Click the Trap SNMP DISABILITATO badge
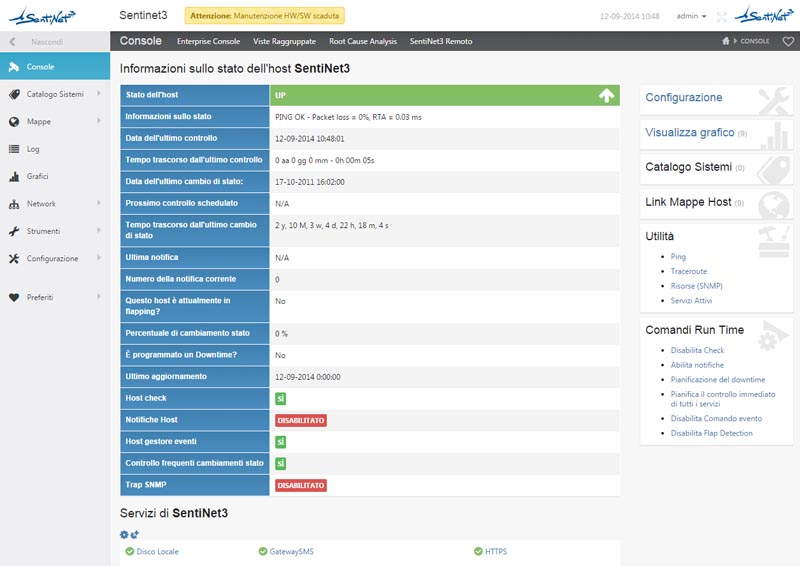The height and width of the screenshot is (566, 800). click(301, 485)
